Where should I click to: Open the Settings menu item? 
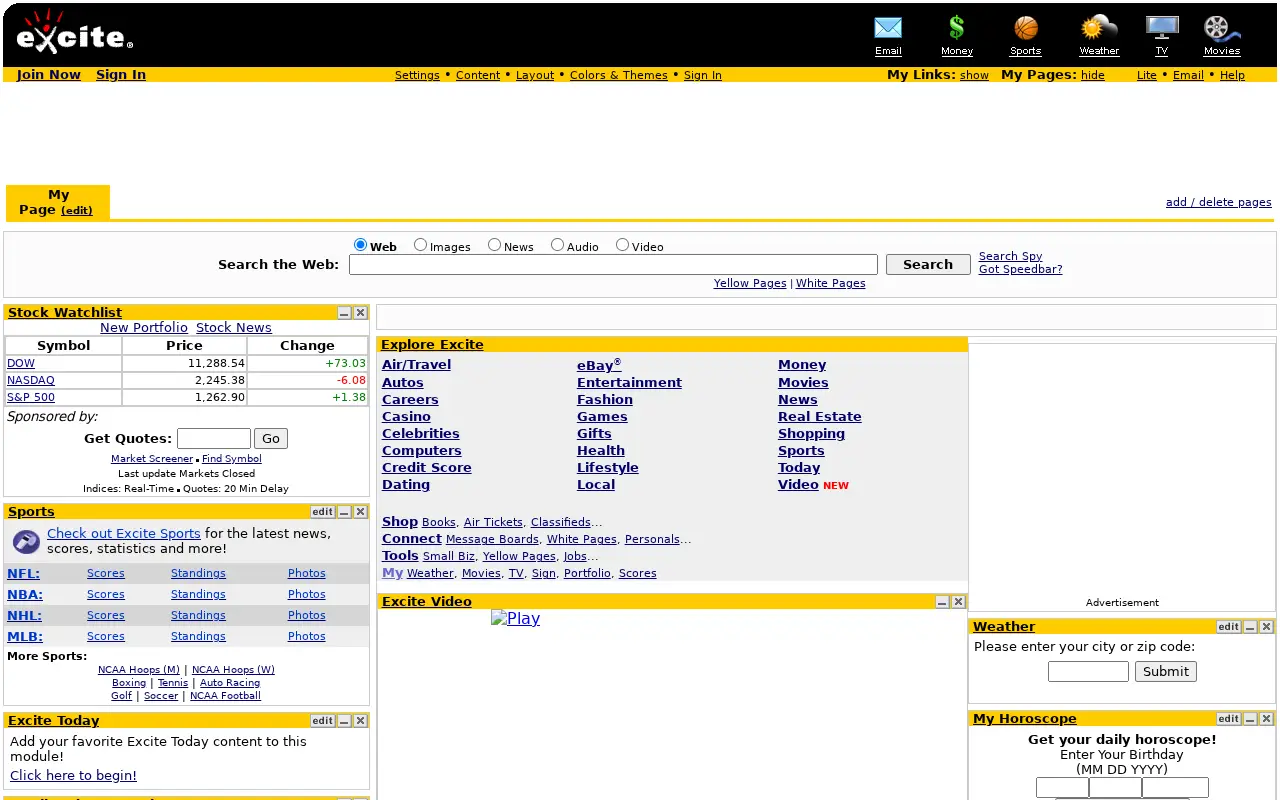417,75
